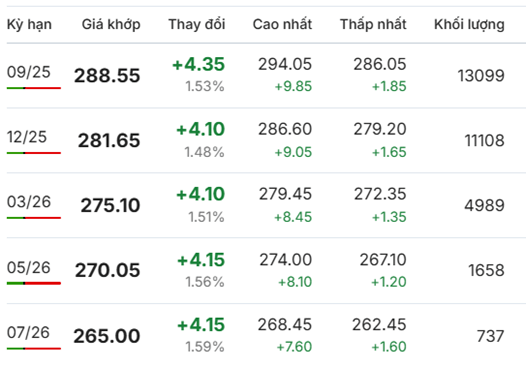Click the price range bar under 09/25

pyautogui.click(x=34, y=88)
